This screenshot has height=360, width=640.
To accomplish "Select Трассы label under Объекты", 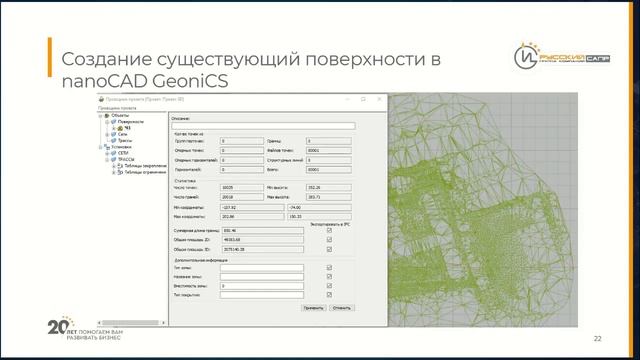I will pos(125,140).
